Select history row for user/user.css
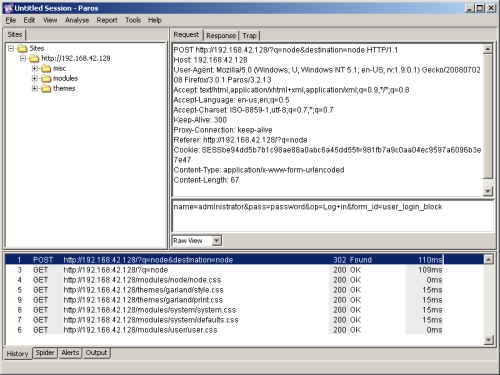Viewport: 500px width, 375px height. 244,330
